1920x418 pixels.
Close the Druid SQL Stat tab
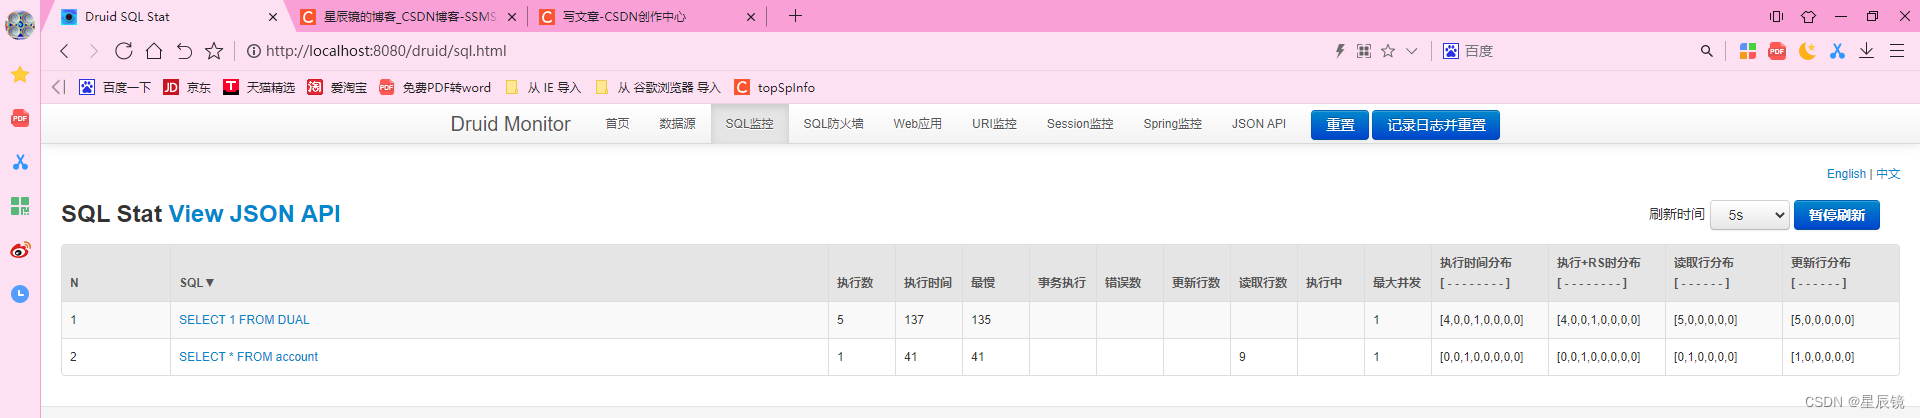click(273, 17)
